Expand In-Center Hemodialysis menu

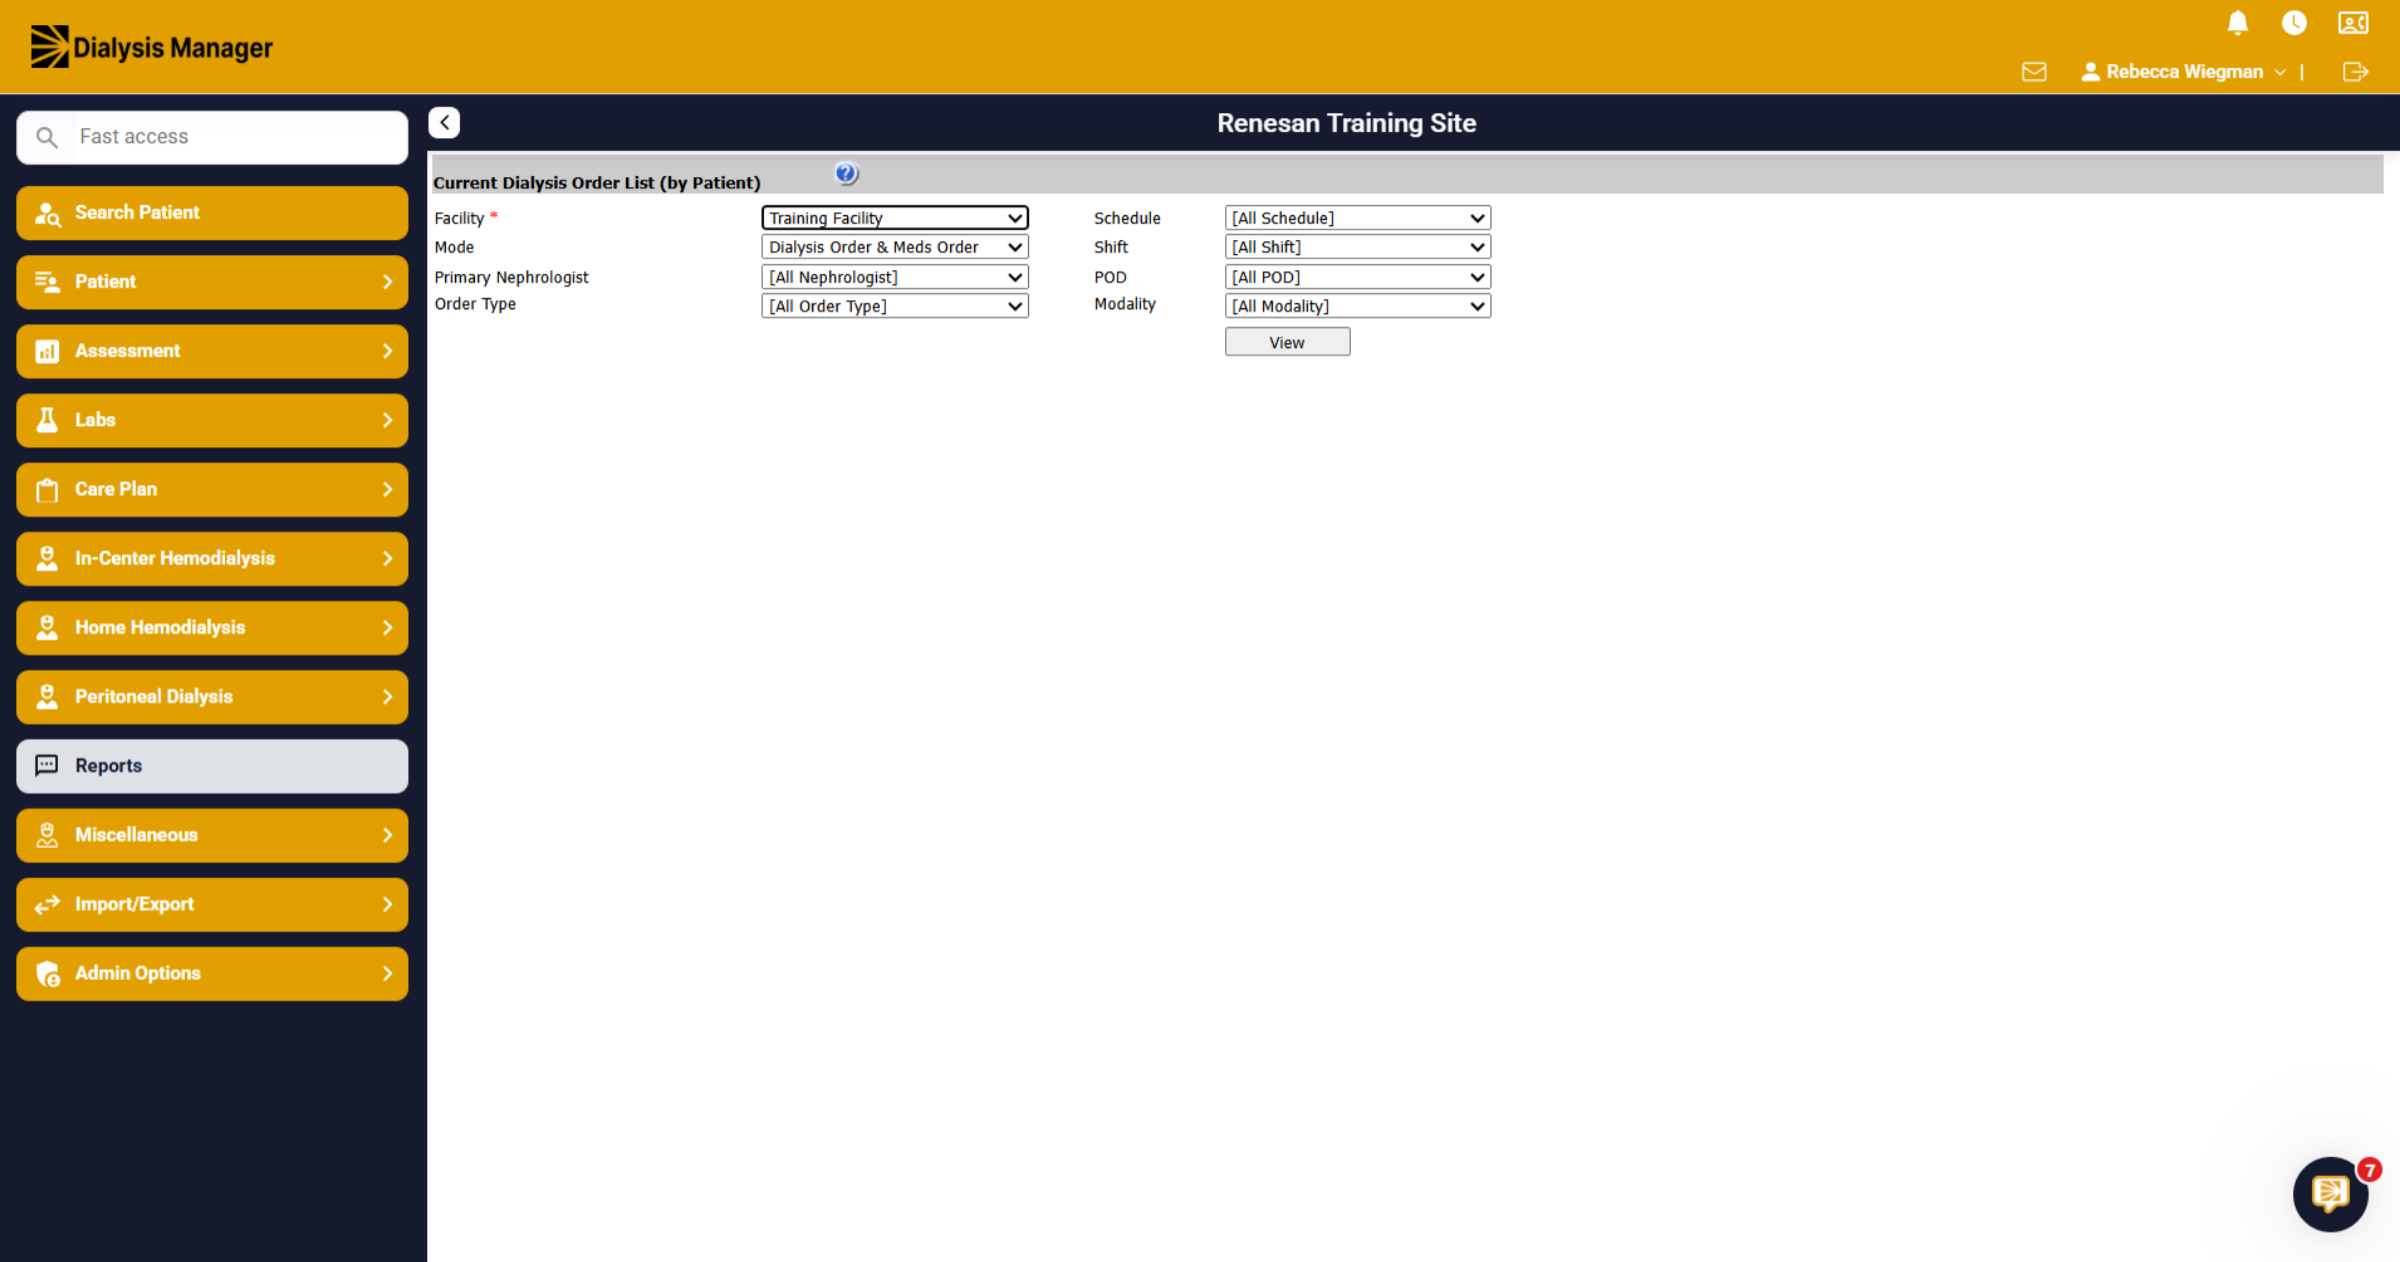tap(212, 558)
